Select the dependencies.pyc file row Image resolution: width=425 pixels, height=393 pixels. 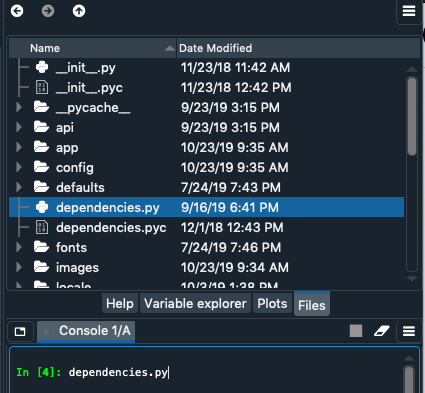tap(206, 227)
